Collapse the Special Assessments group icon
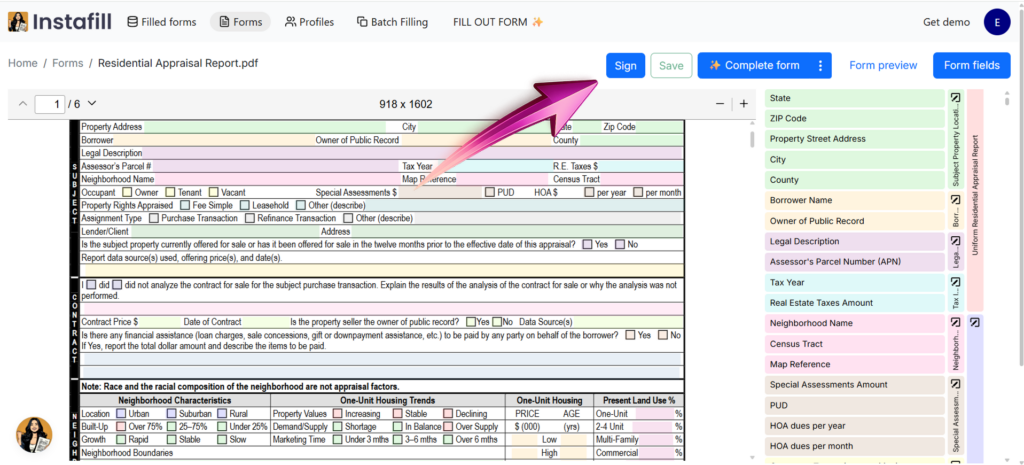 click(955, 384)
